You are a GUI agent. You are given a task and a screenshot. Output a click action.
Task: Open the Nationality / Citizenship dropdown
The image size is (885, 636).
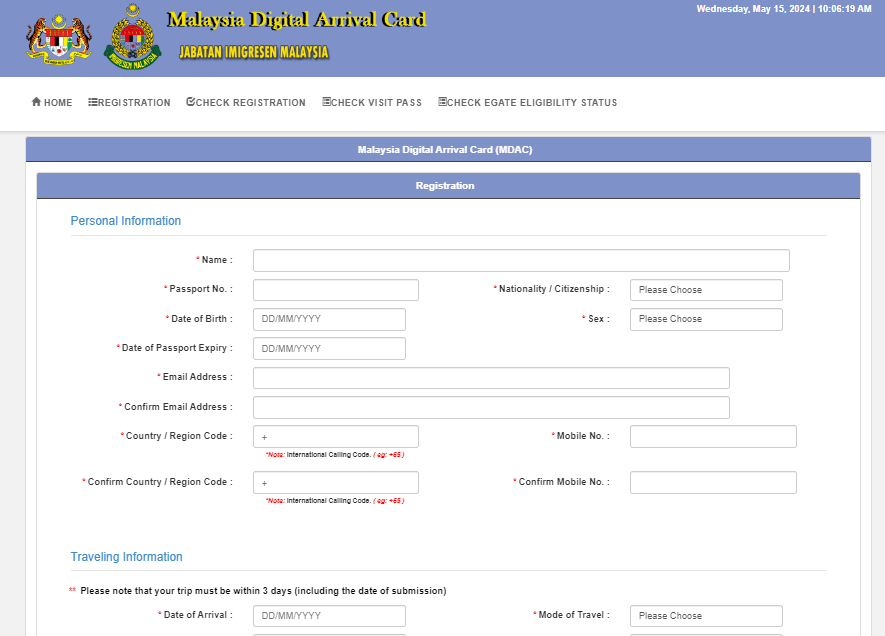706,289
